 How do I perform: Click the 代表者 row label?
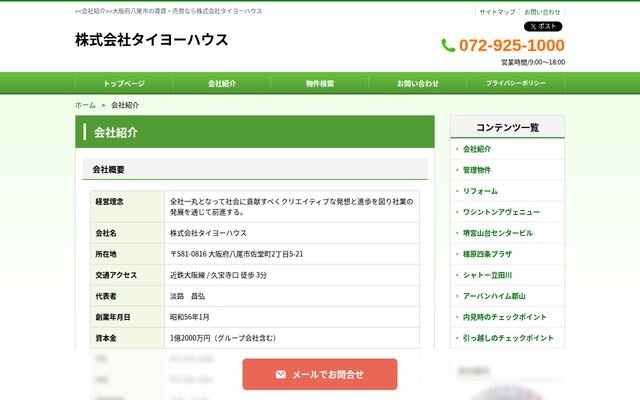pyautogui.click(x=106, y=296)
